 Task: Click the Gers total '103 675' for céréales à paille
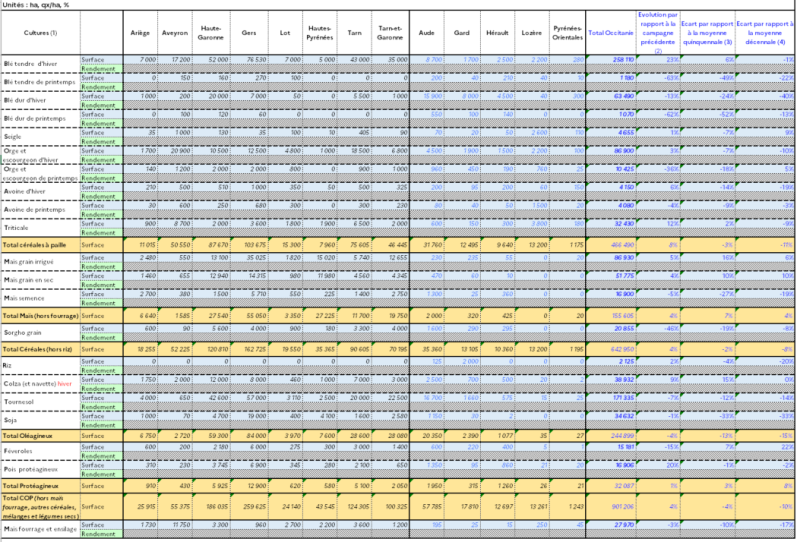pyautogui.click(x=255, y=245)
